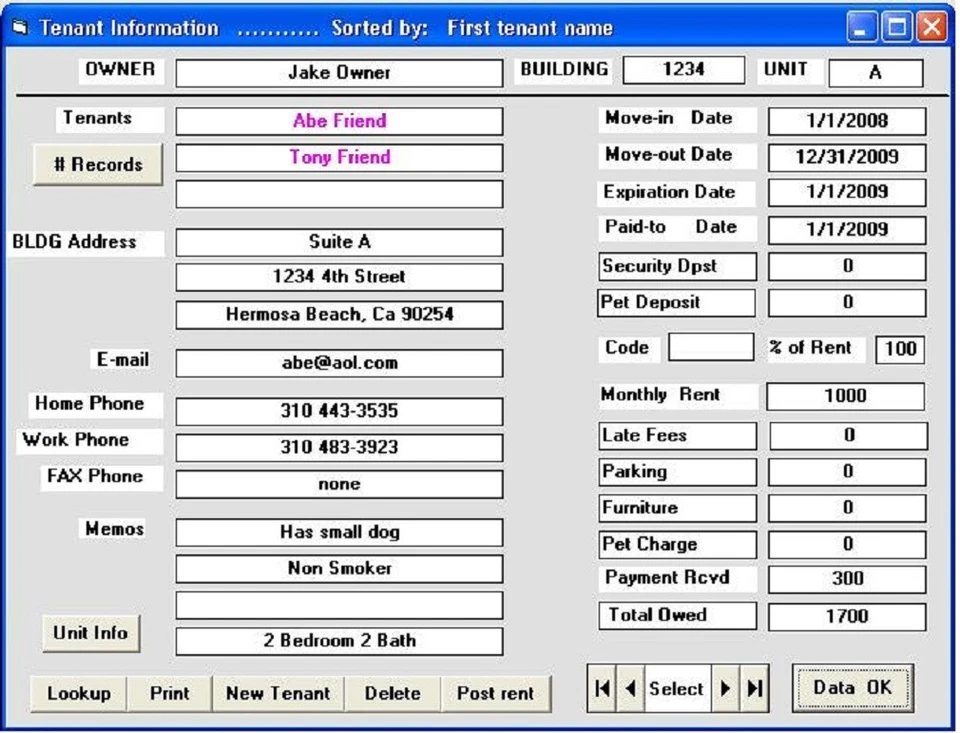Viewport: 960px width, 733px height.
Task: Post rent for this tenant
Action: pos(497,693)
